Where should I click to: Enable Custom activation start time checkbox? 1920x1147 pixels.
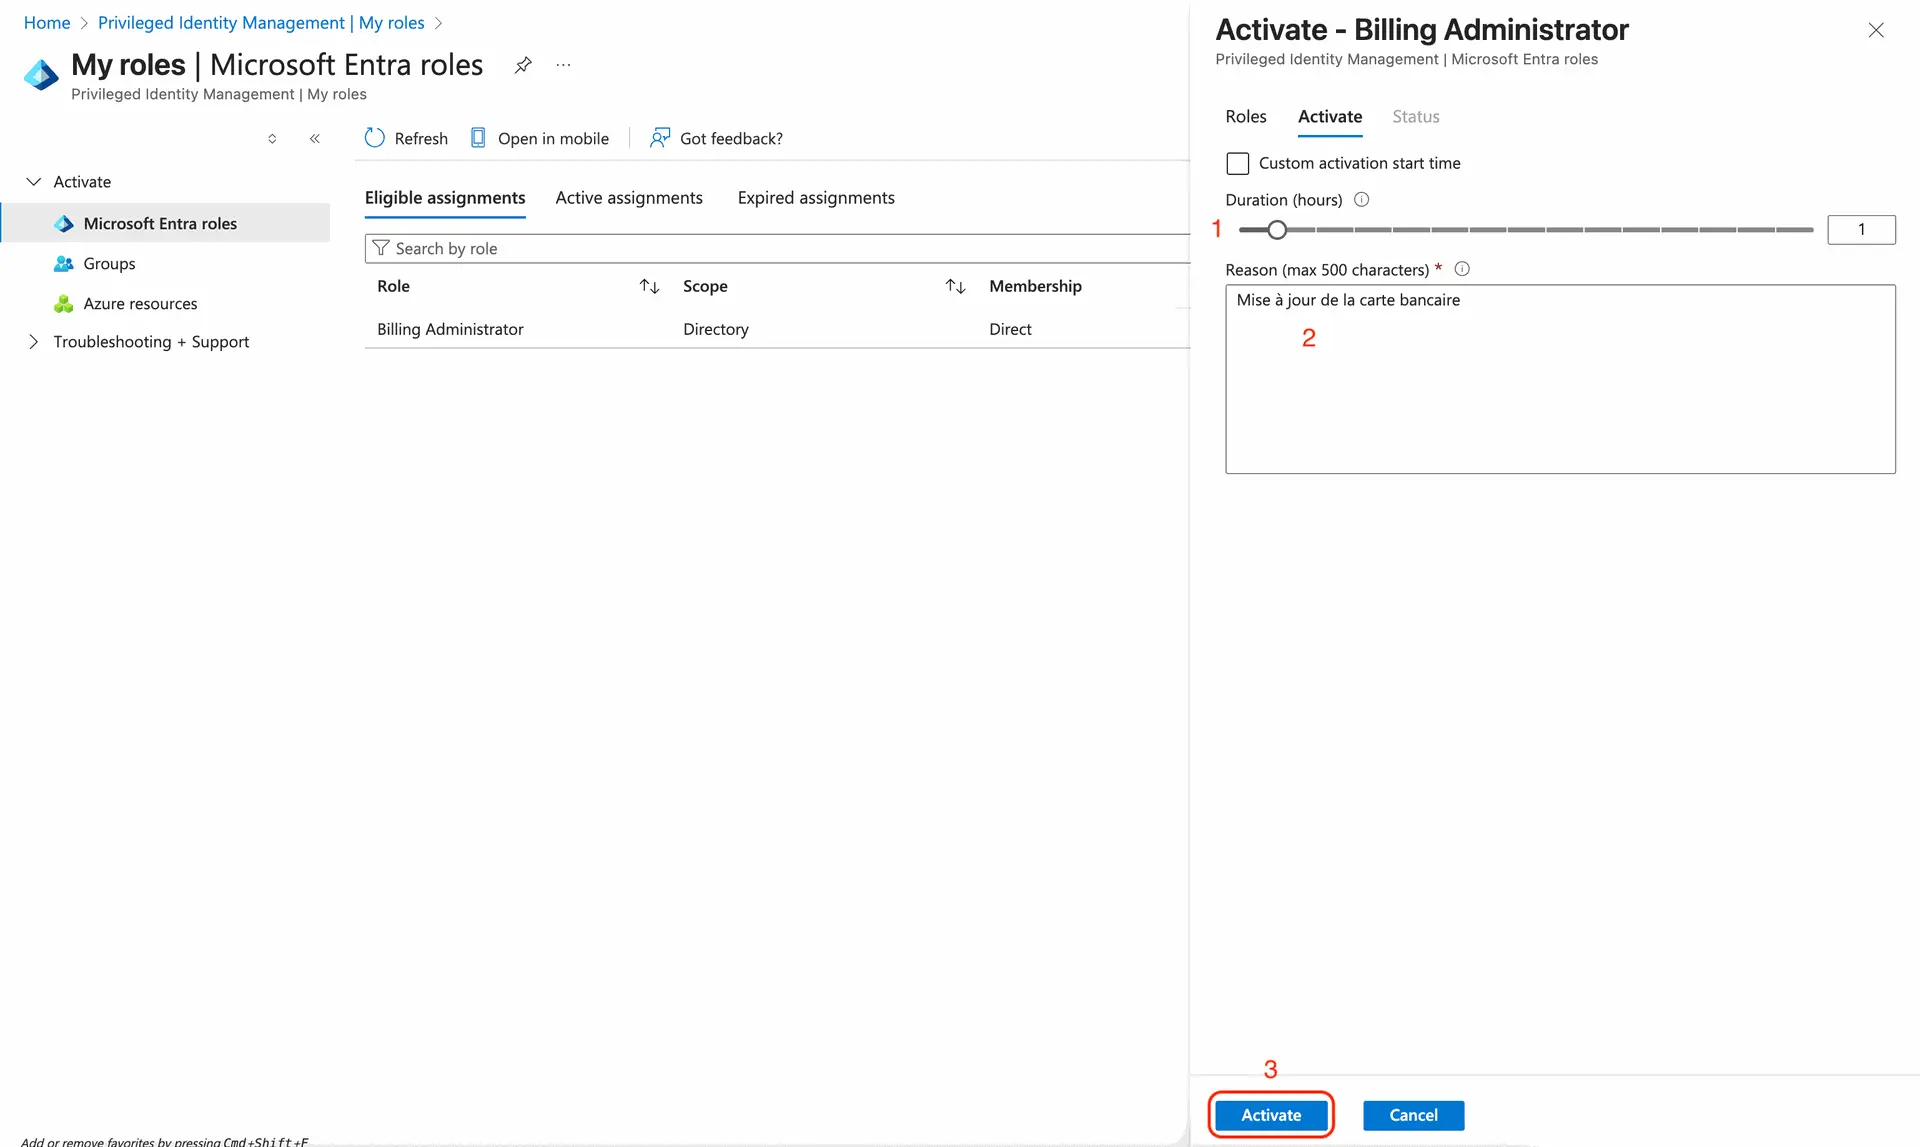pos(1238,163)
